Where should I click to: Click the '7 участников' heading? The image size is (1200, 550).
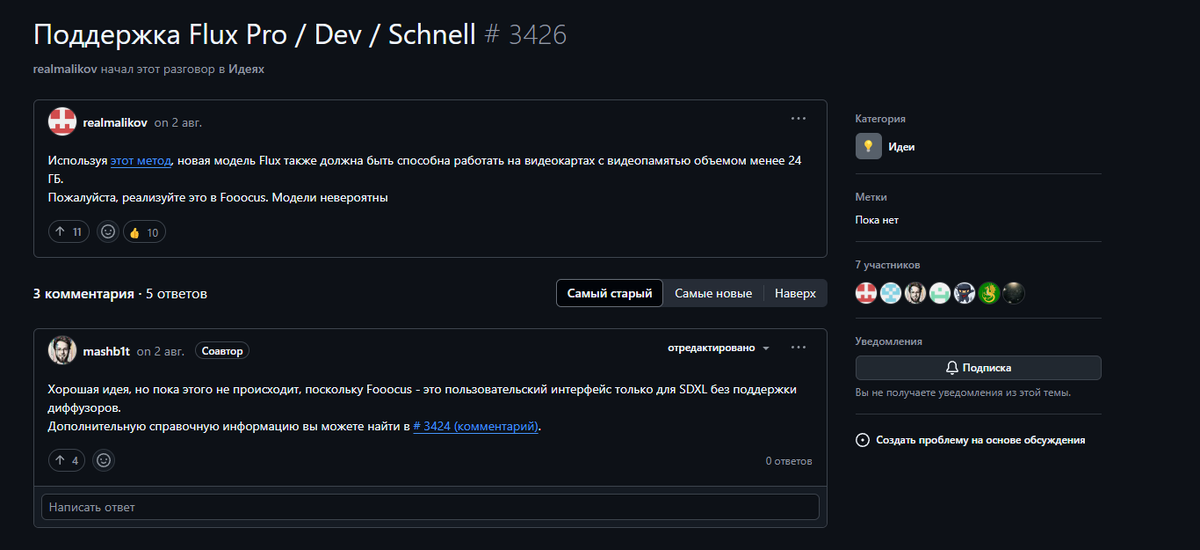click(888, 265)
